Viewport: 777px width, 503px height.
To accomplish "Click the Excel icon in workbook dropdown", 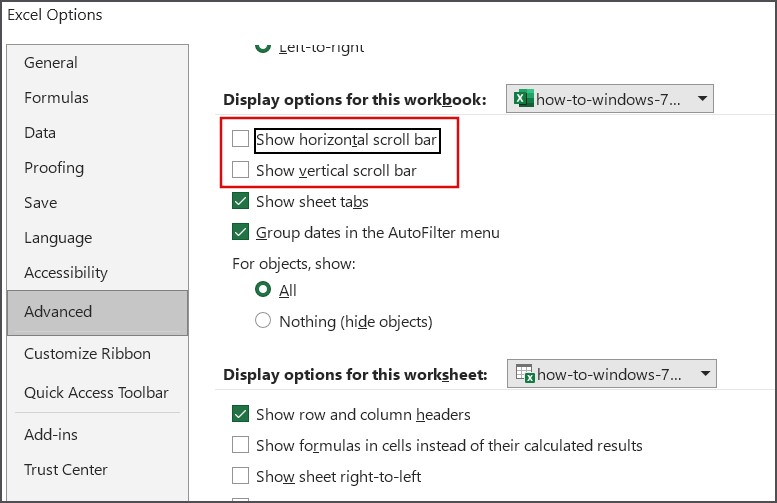I will point(522,99).
